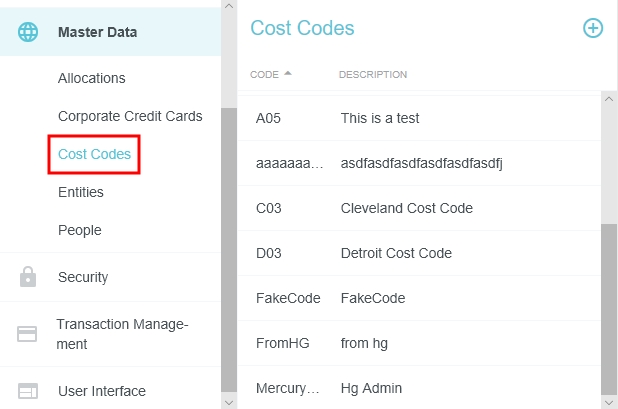Open Corporate Credit Cards page
The width and height of the screenshot is (618, 409).
point(130,116)
